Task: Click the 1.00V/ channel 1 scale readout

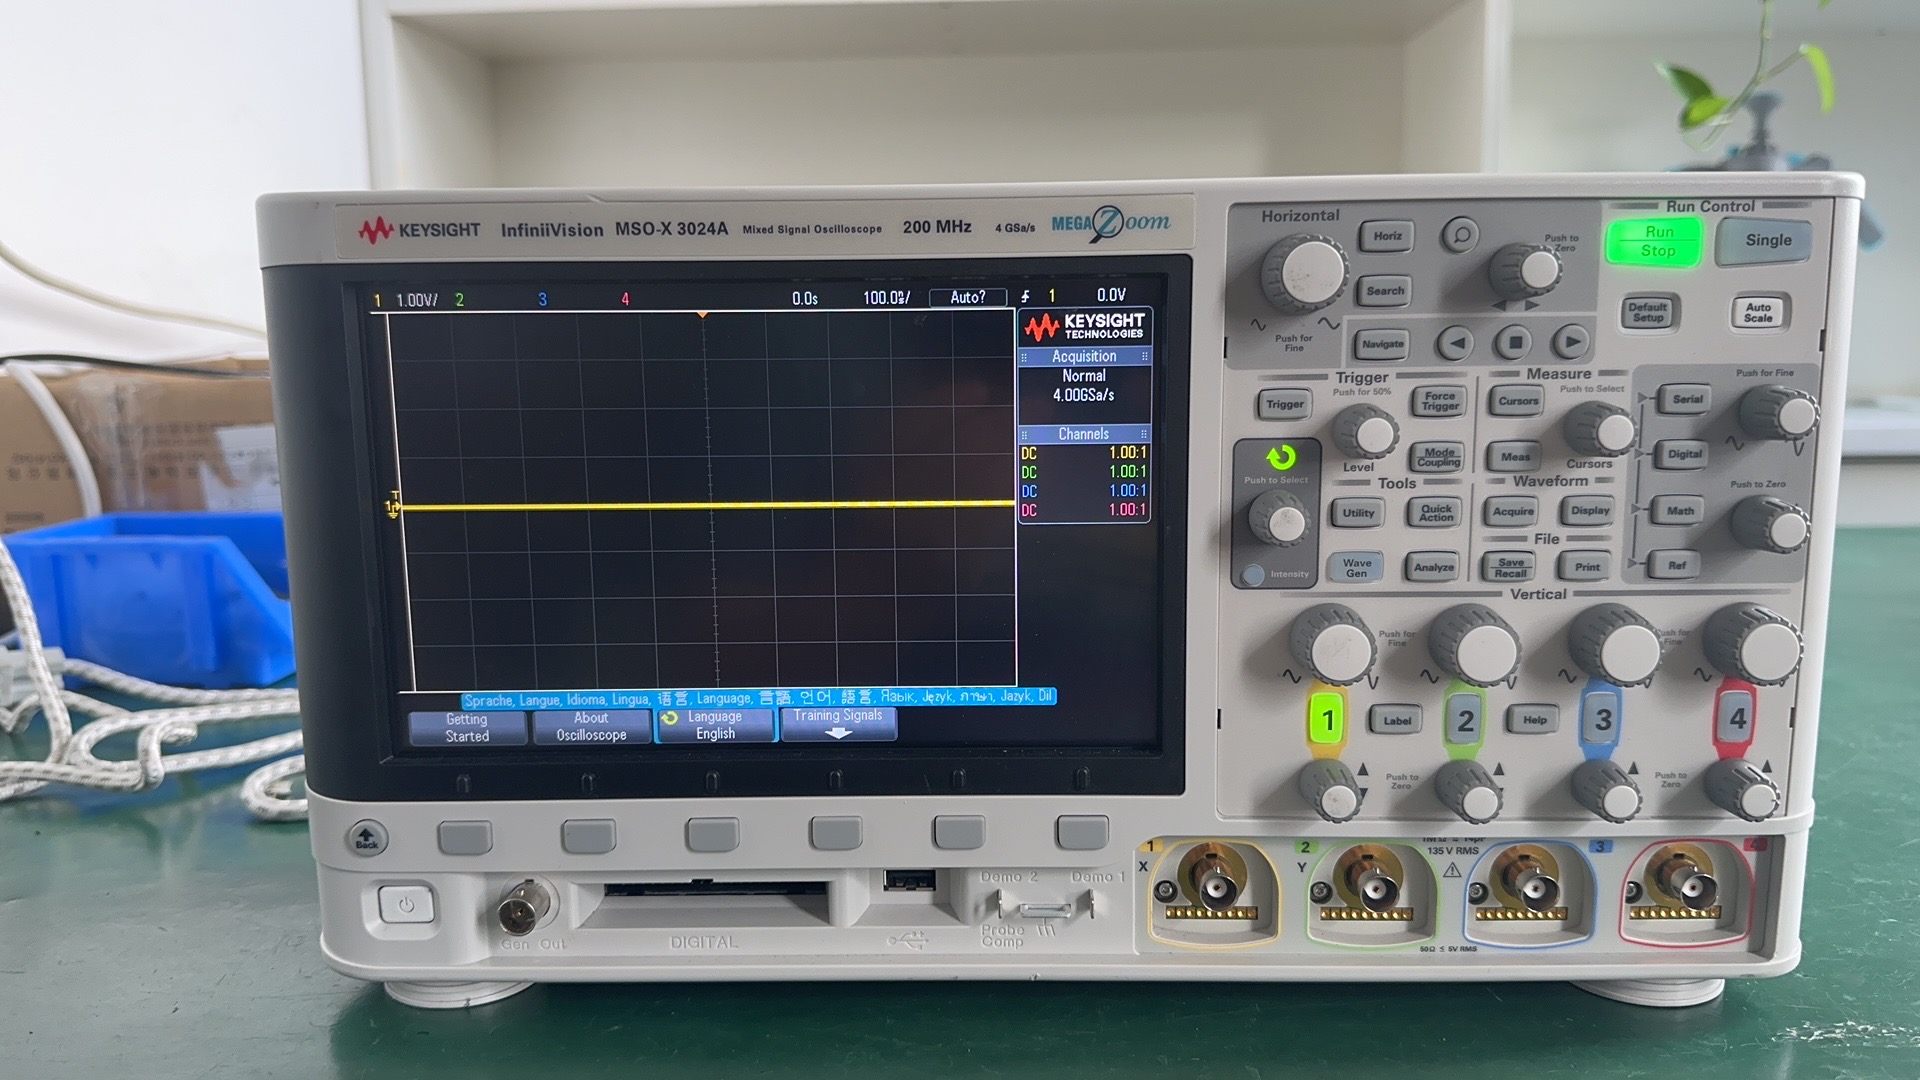Action: (416, 300)
